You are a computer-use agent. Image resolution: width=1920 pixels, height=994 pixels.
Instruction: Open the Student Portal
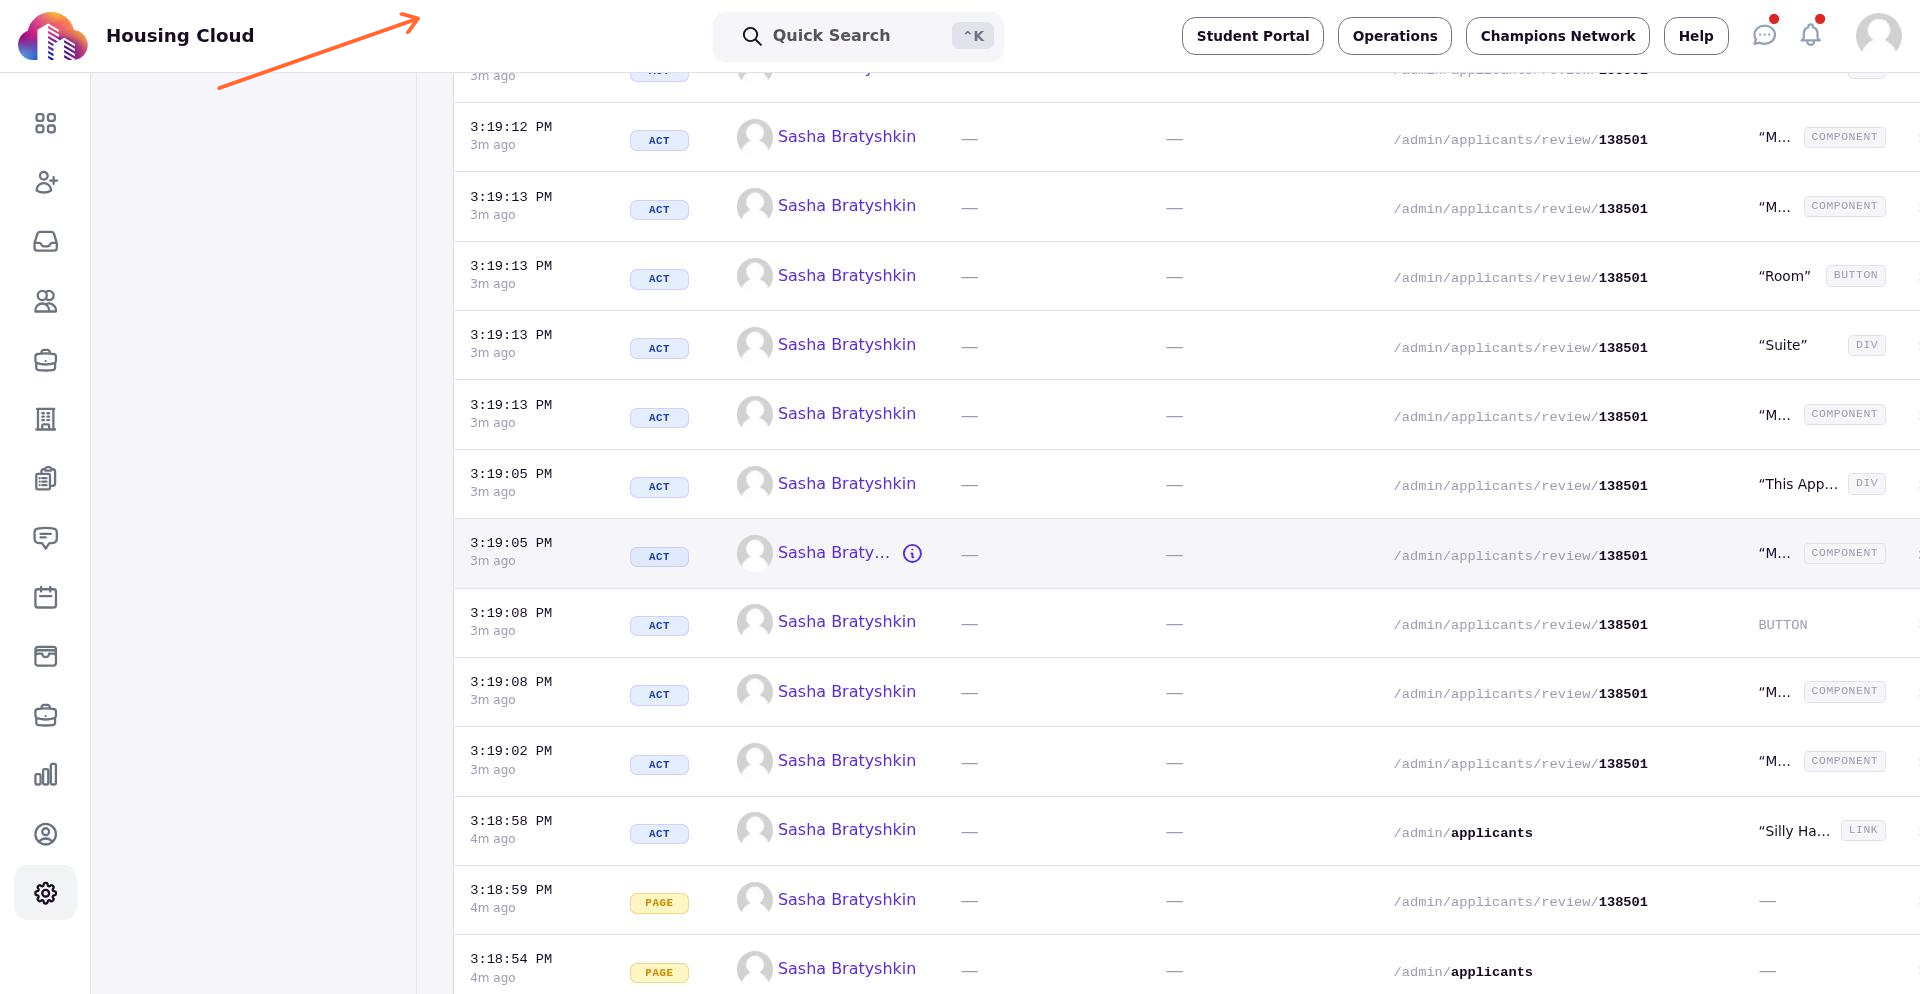coord(1252,36)
